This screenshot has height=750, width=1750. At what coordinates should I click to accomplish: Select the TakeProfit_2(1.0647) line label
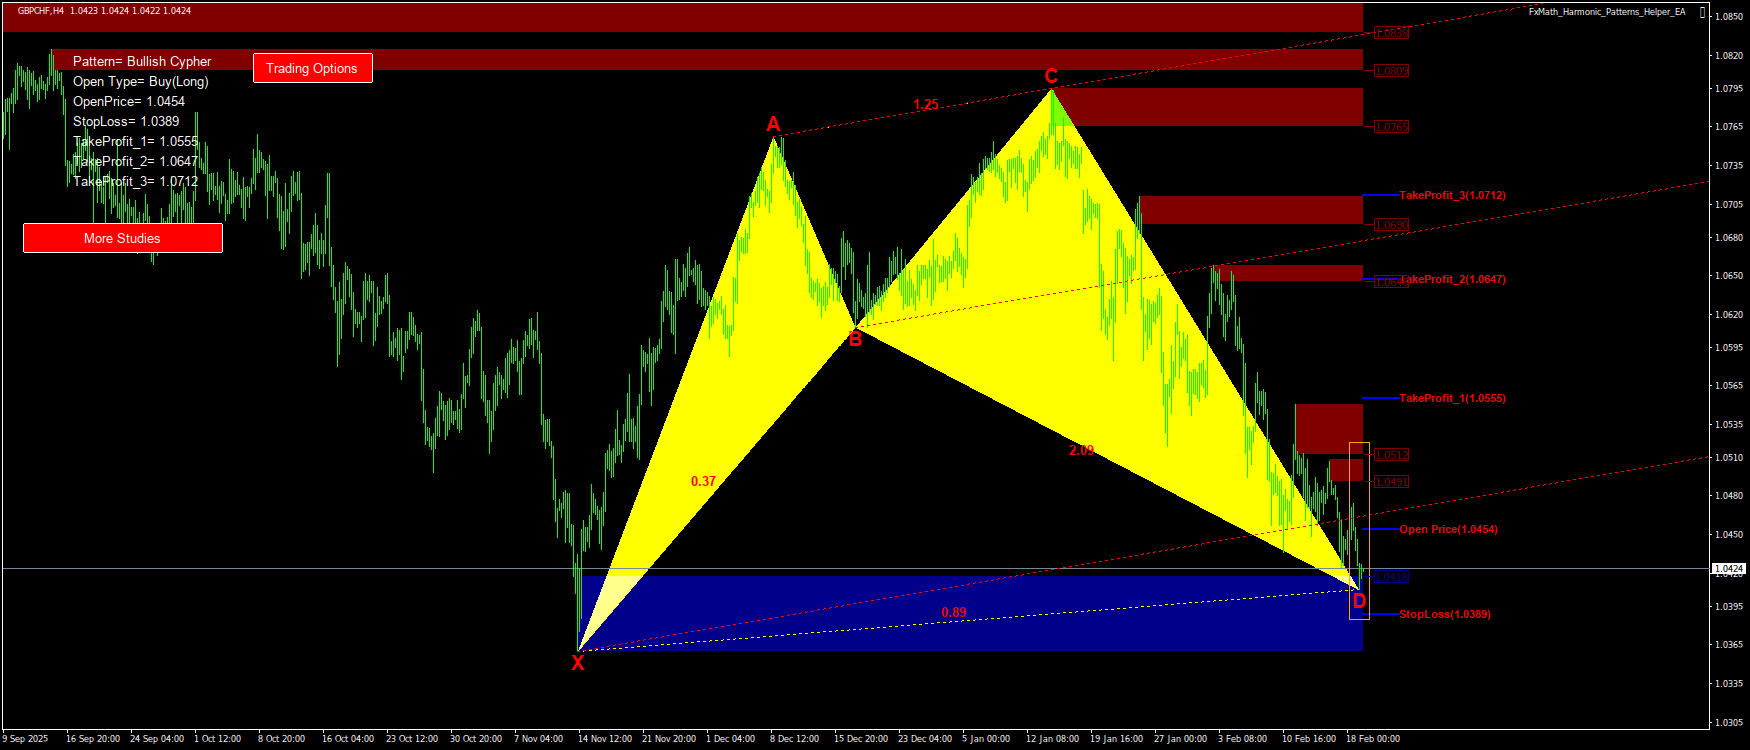[1452, 279]
